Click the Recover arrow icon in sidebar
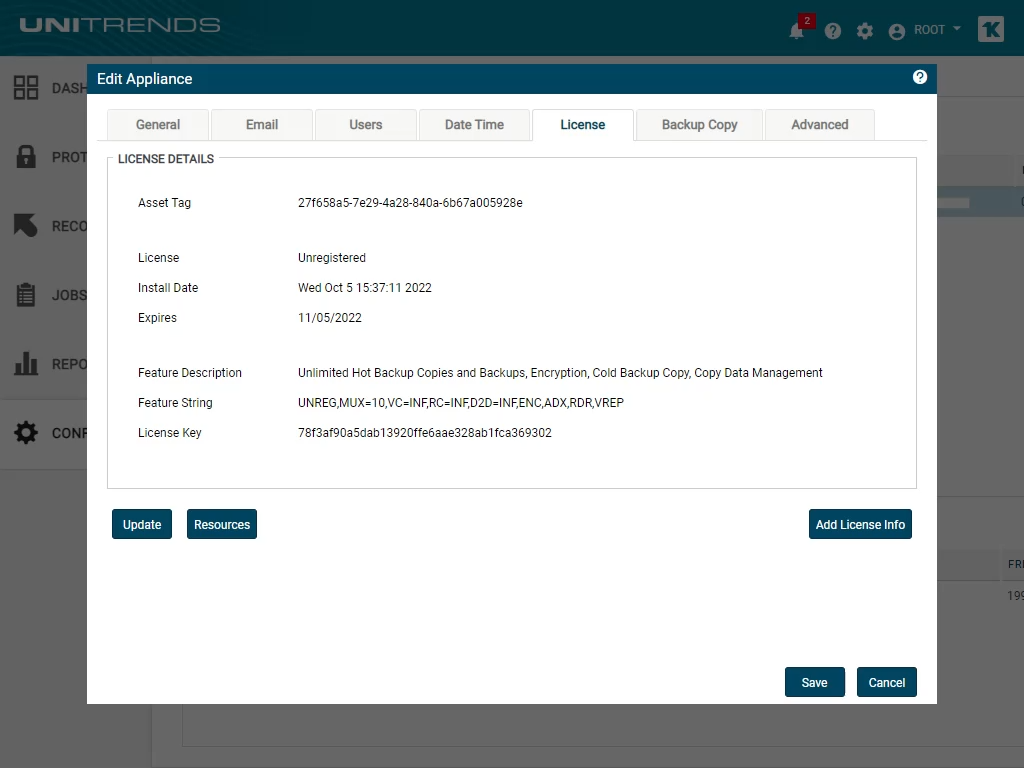This screenshot has height=768, width=1024. (x=26, y=225)
